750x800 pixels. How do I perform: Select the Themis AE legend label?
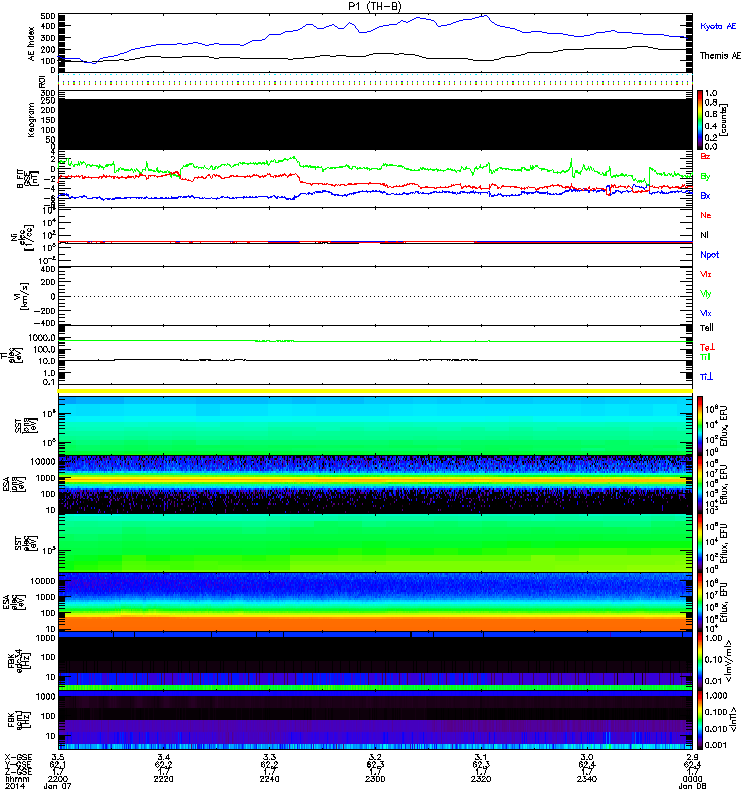pyautogui.click(x=720, y=55)
